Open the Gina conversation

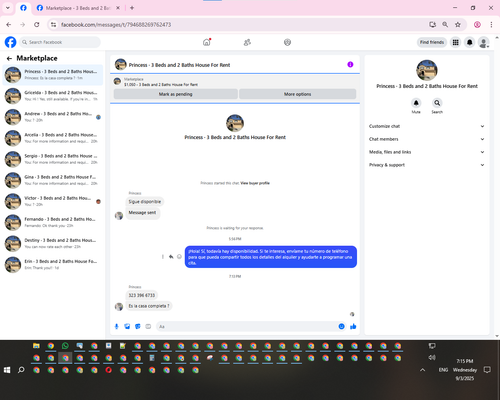[x=53, y=180]
